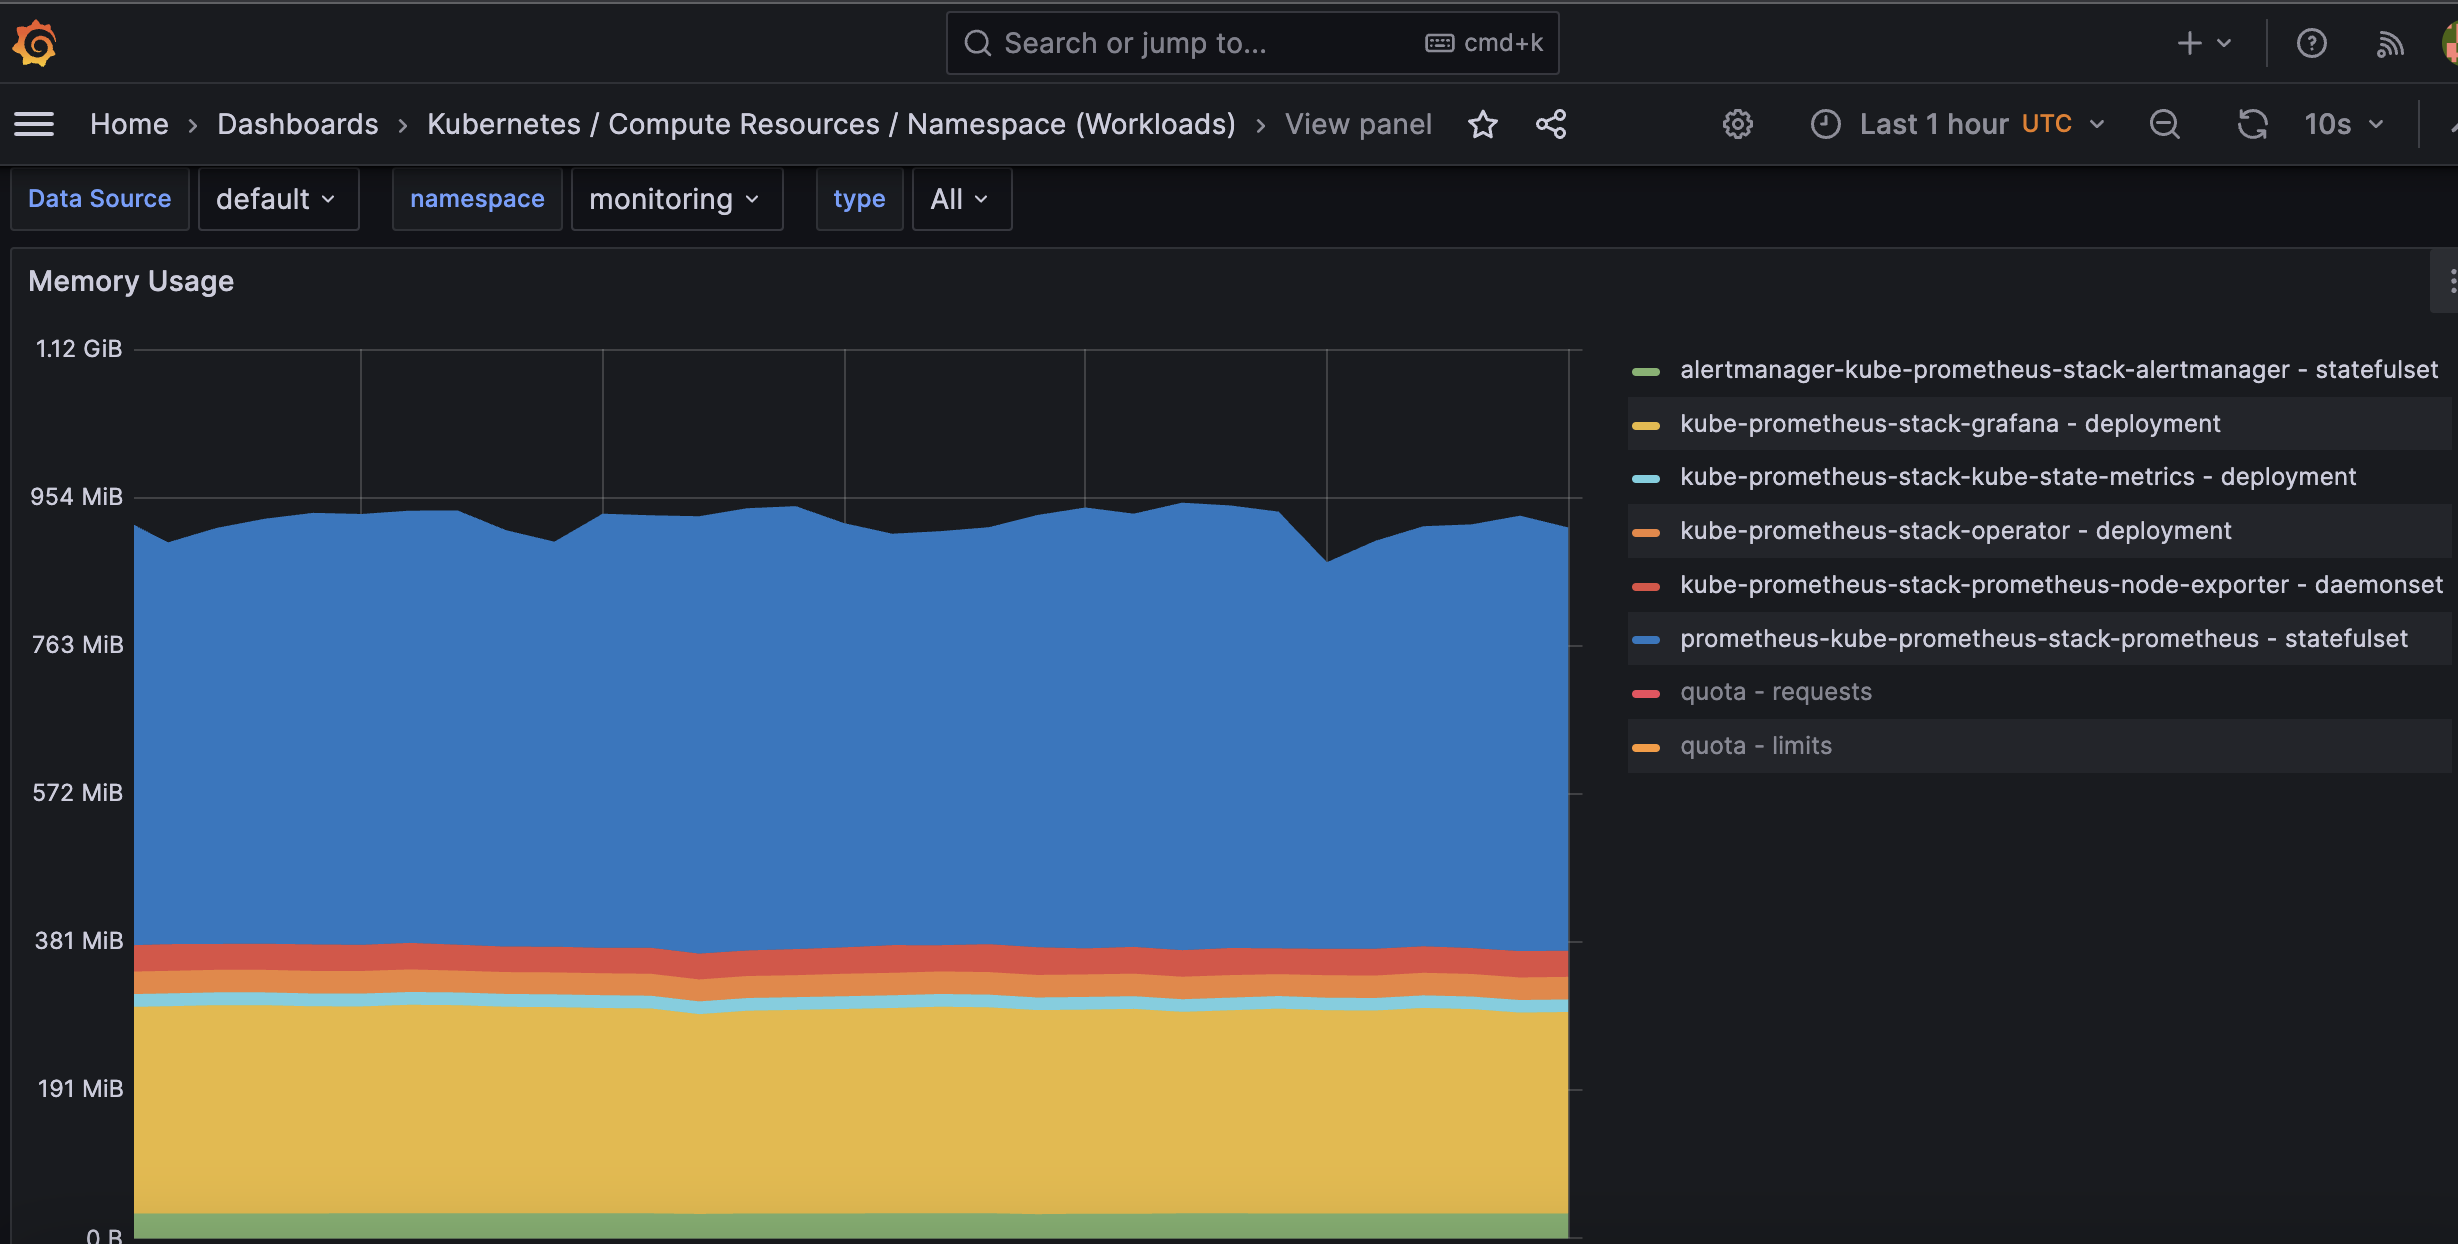Click the share dashboard icon
2458x1244 pixels.
click(1551, 124)
